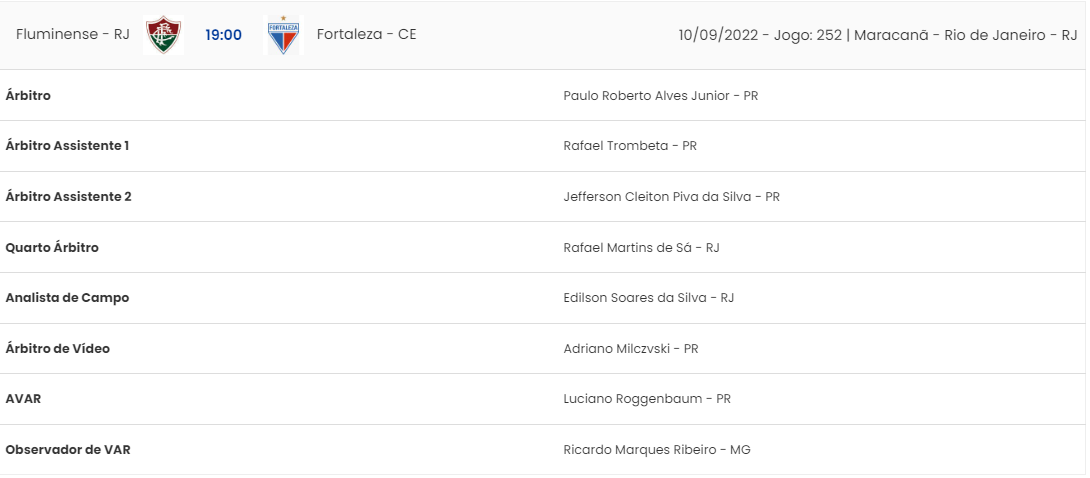Select the Fortaleza - CE team name
Viewport: 1090px width, 478px height.
click(366, 34)
